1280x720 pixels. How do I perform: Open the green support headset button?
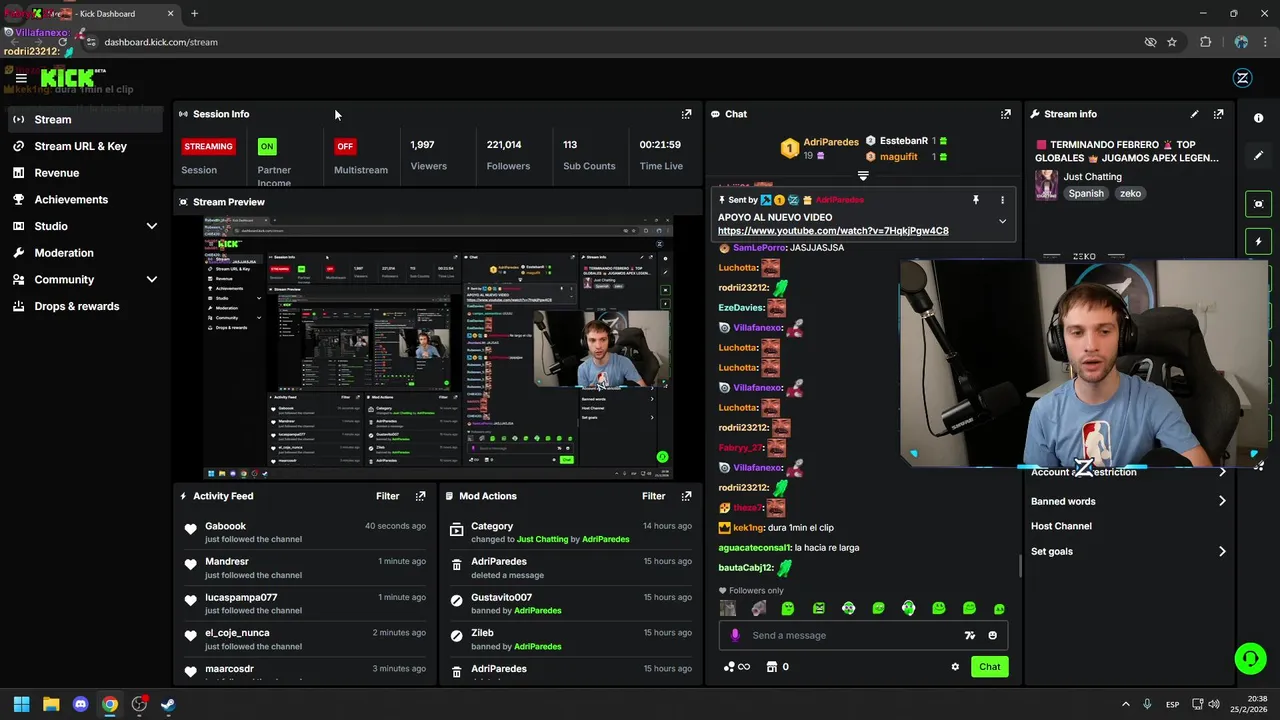tap(1250, 658)
